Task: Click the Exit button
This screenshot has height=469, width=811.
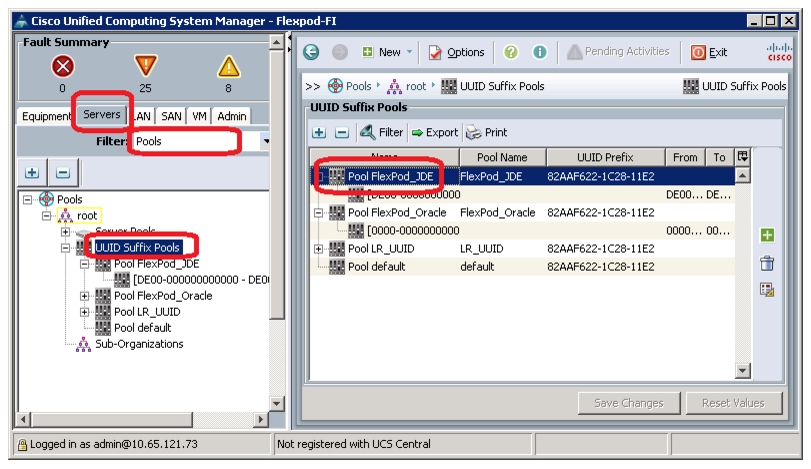Action: pos(709,52)
